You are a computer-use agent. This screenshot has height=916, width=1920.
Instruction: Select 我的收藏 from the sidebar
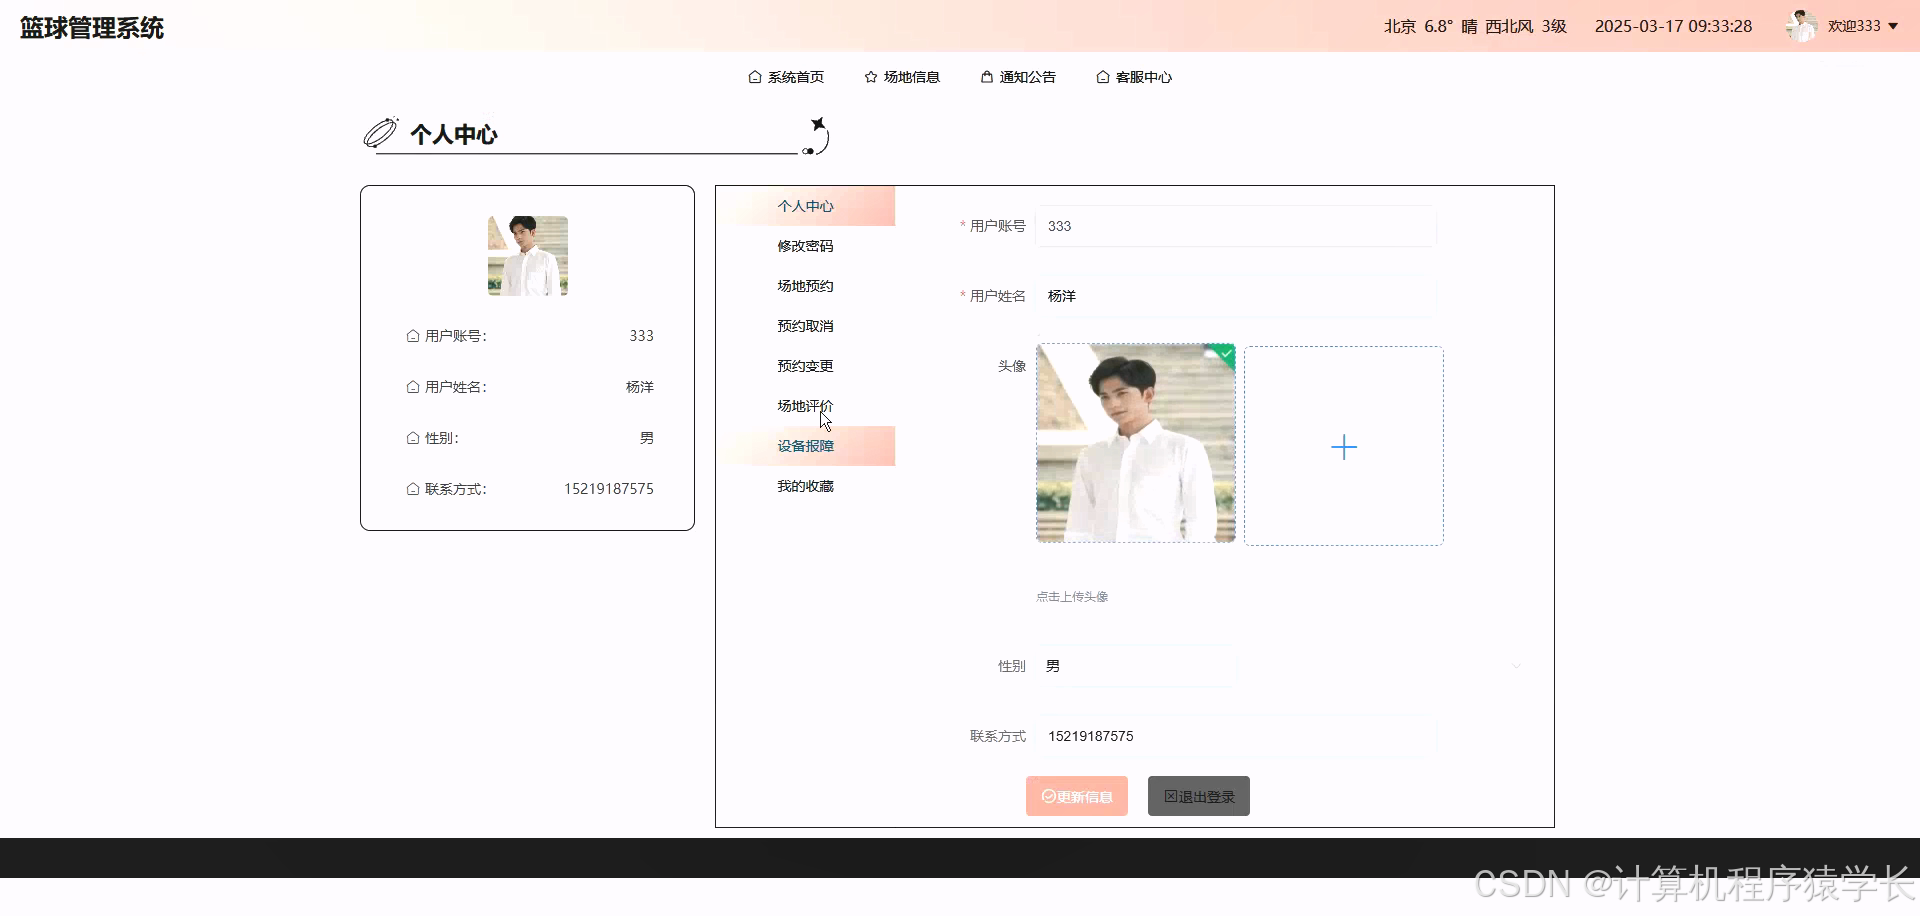click(805, 486)
